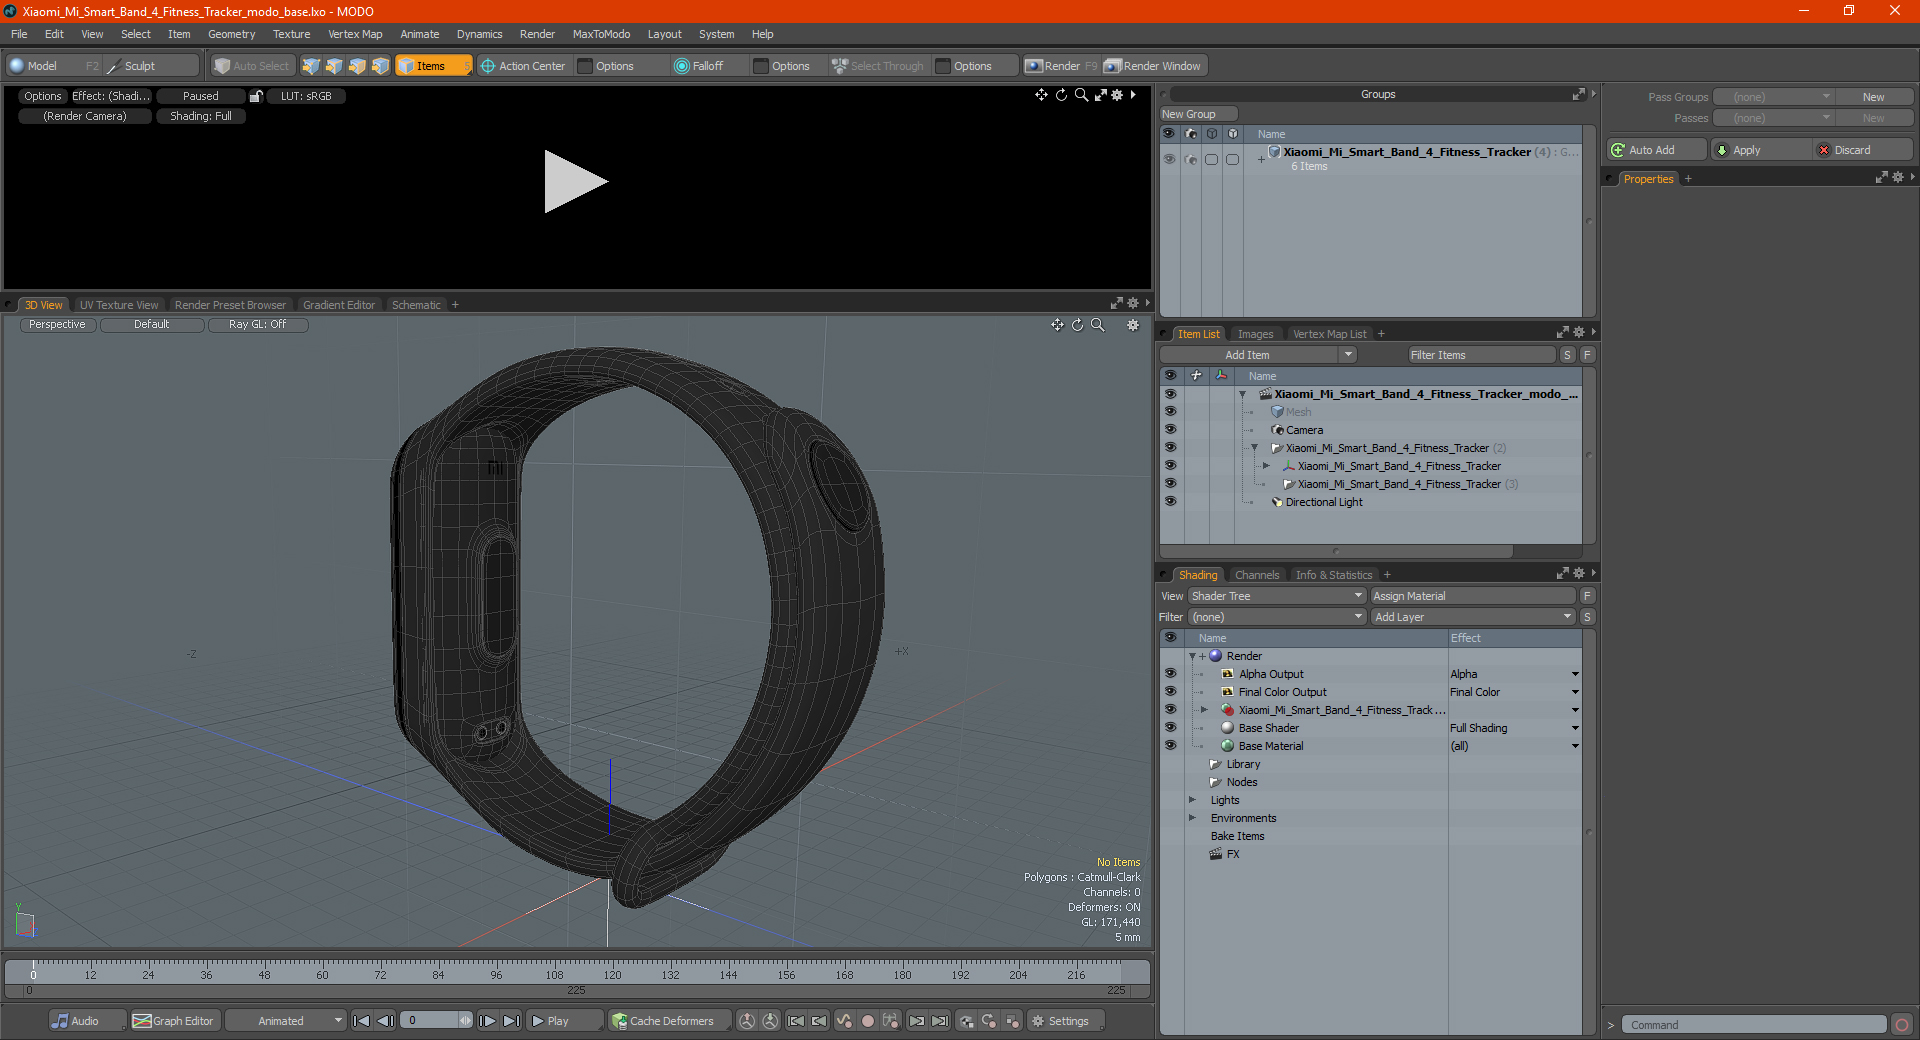
Task: Click the command record button
Action: pos(1902,1025)
